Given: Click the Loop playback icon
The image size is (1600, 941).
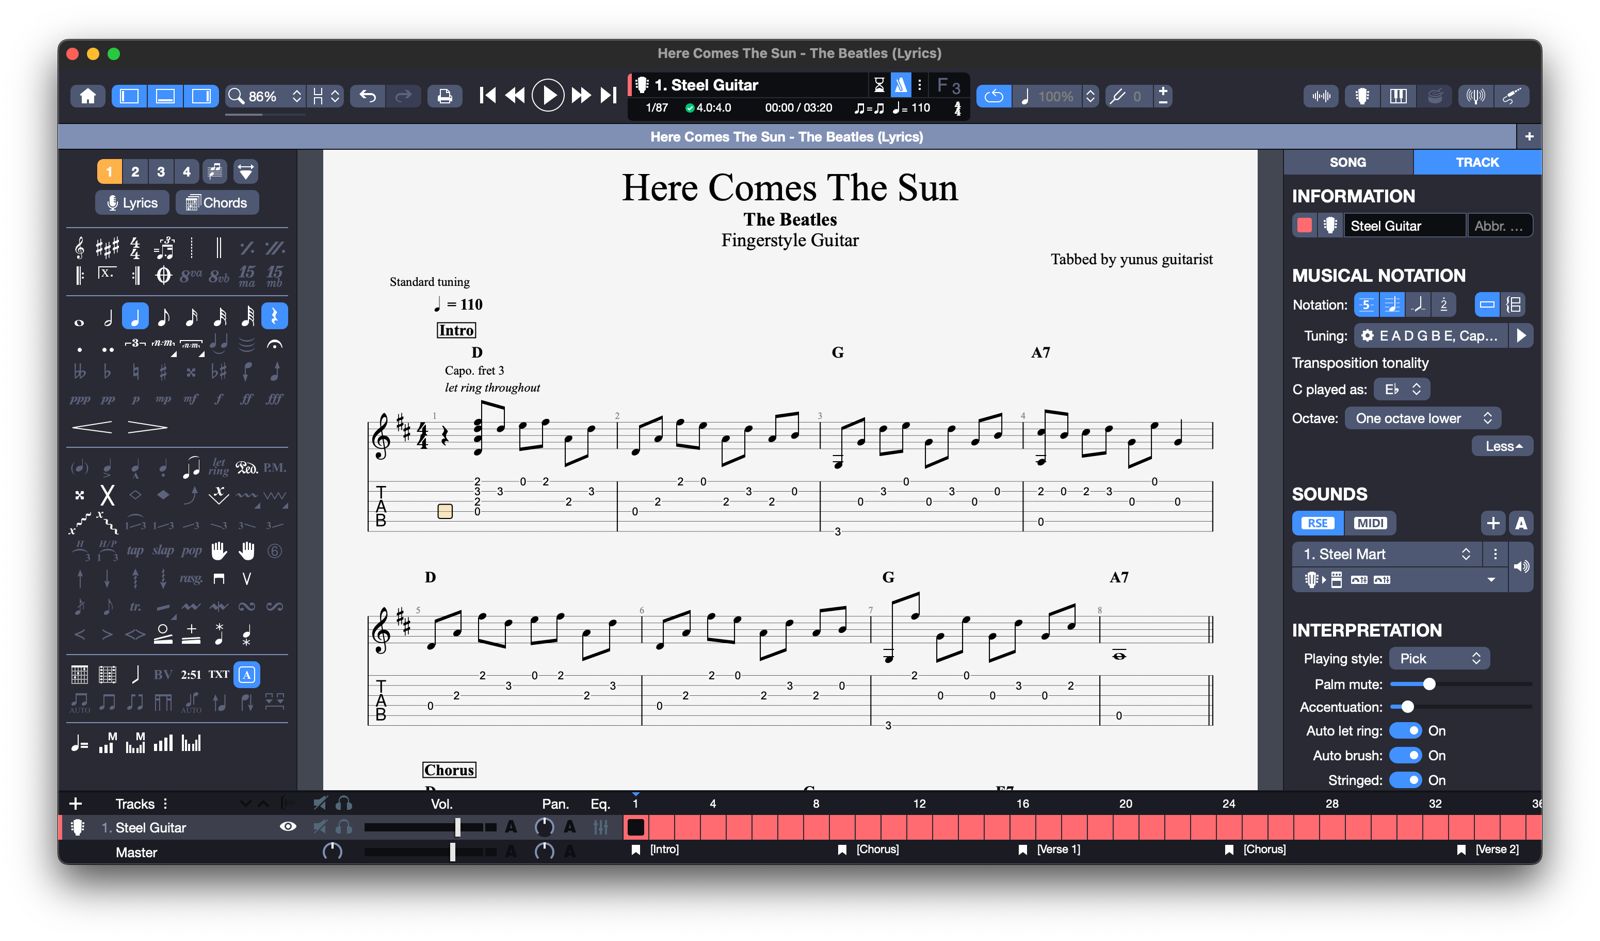Looking at the screenshot, I should click(x=993, y=96).
